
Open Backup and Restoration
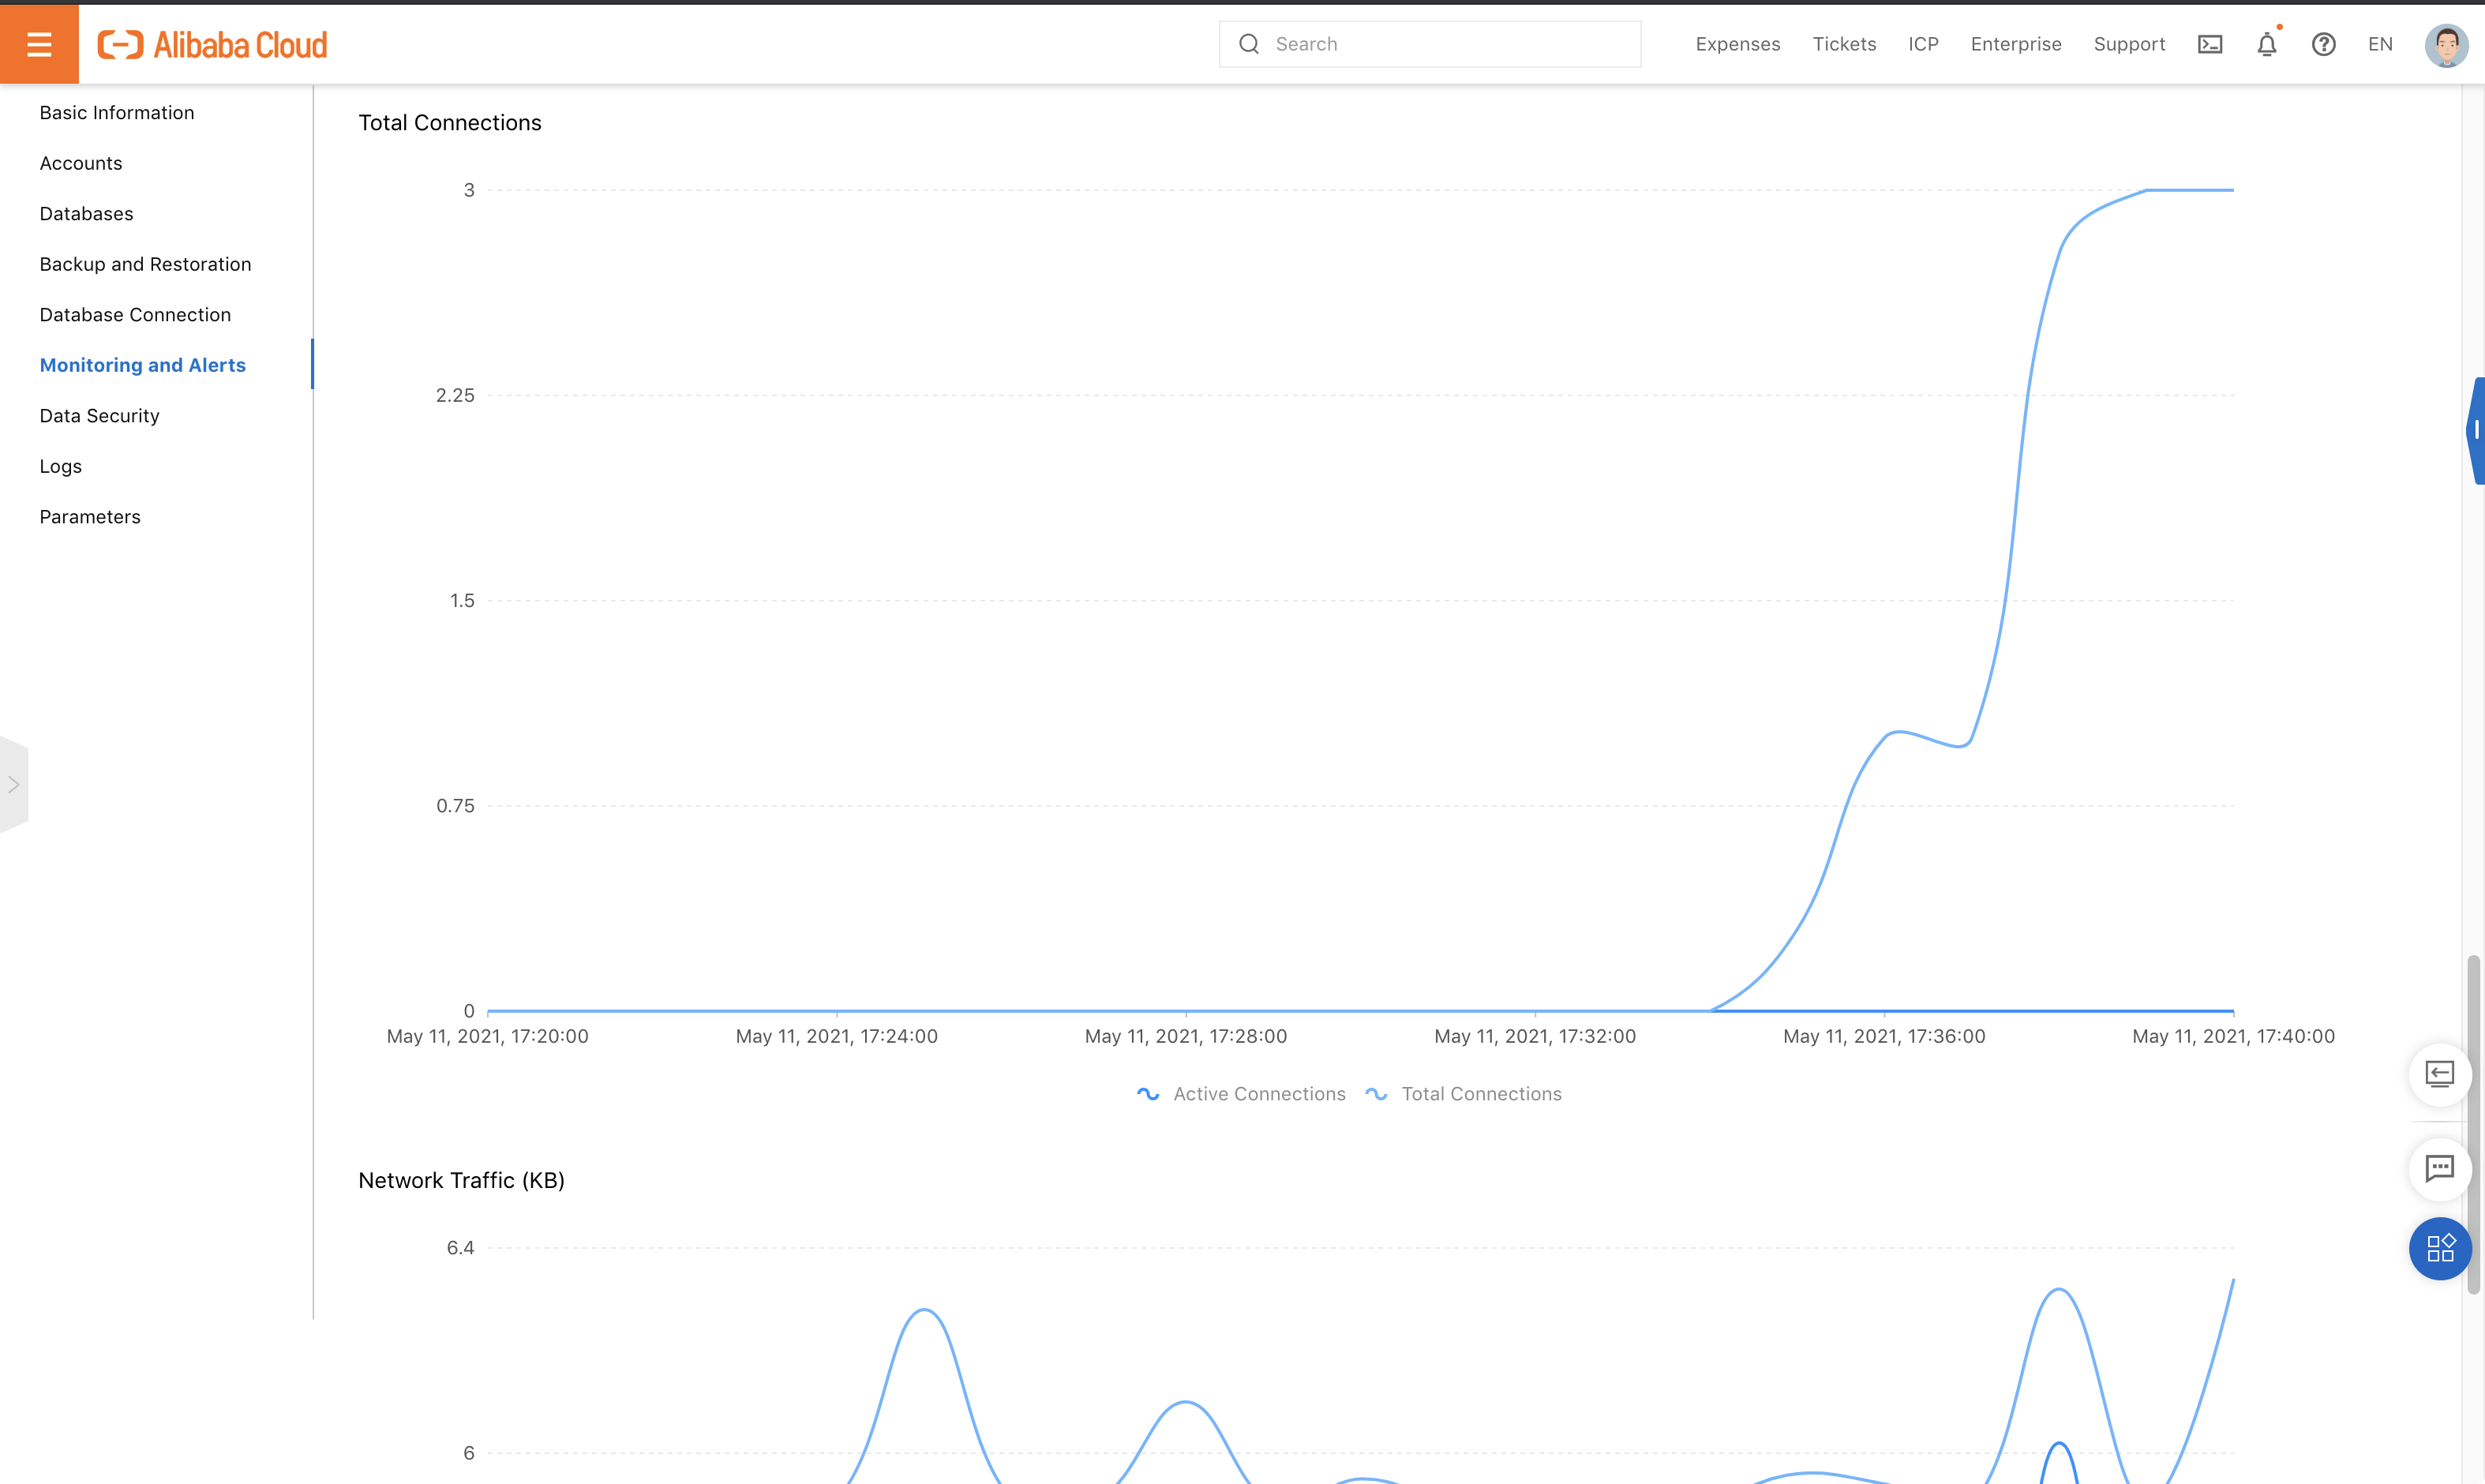click(x=145, y=264)
